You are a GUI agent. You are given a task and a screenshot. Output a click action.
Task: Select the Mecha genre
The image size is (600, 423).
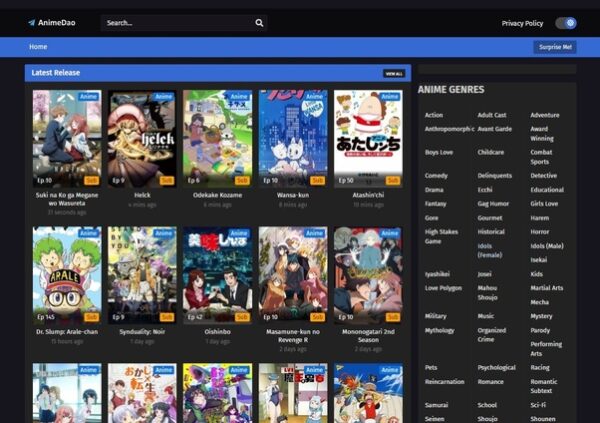tap(540, 302)
